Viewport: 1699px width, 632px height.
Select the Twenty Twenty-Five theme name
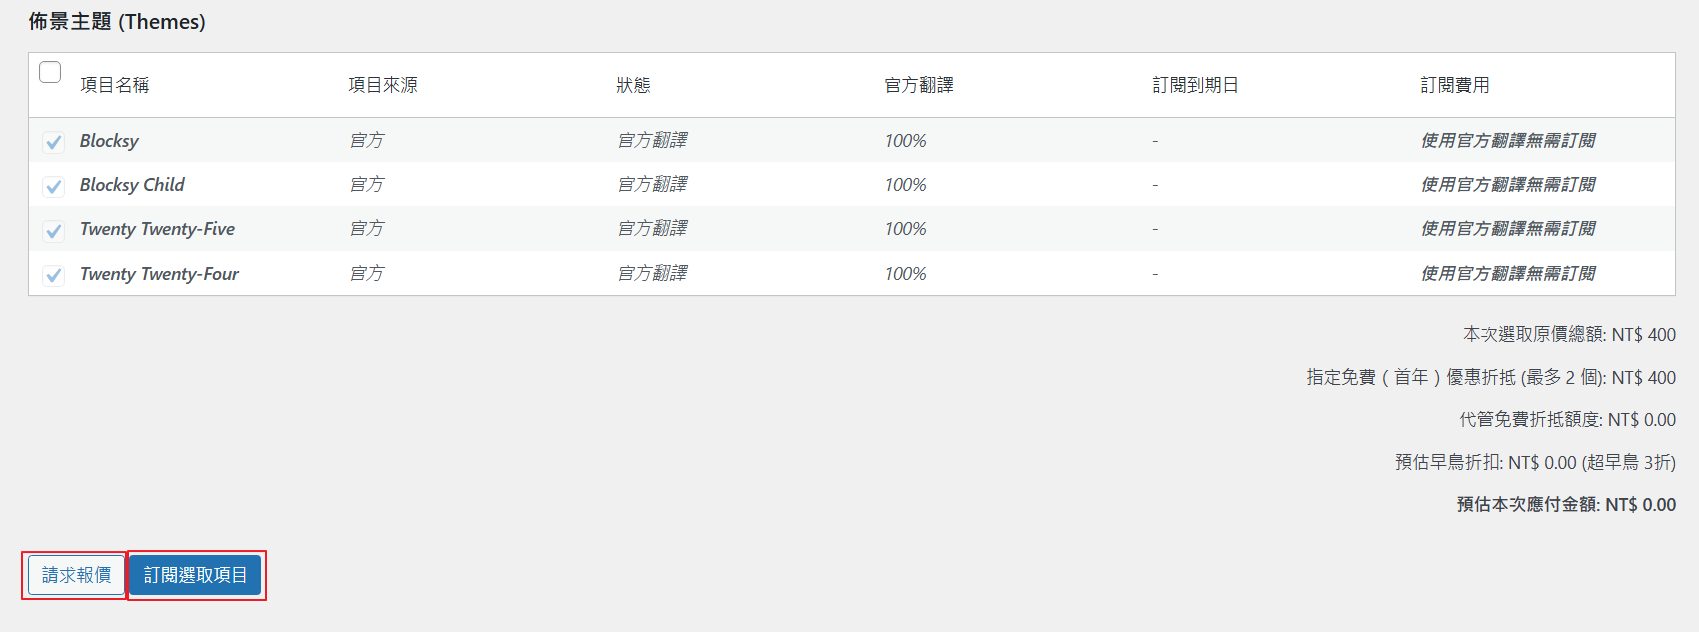[157, 229]
